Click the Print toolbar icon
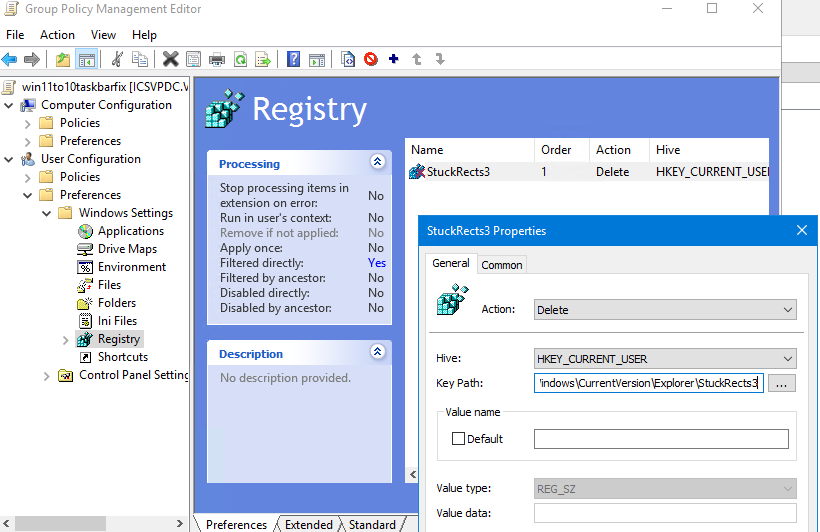This screenshot has height=532, width=820. 217,59
